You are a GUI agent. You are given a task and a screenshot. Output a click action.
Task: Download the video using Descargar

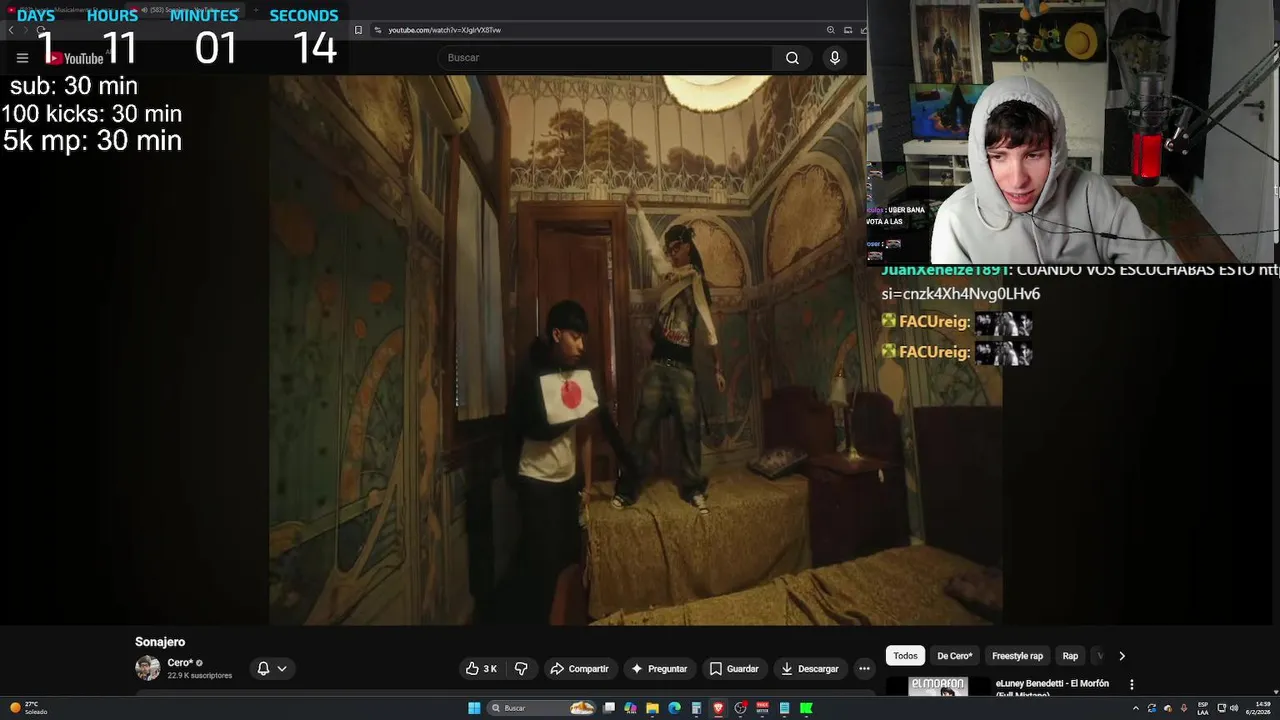point(810,669)
